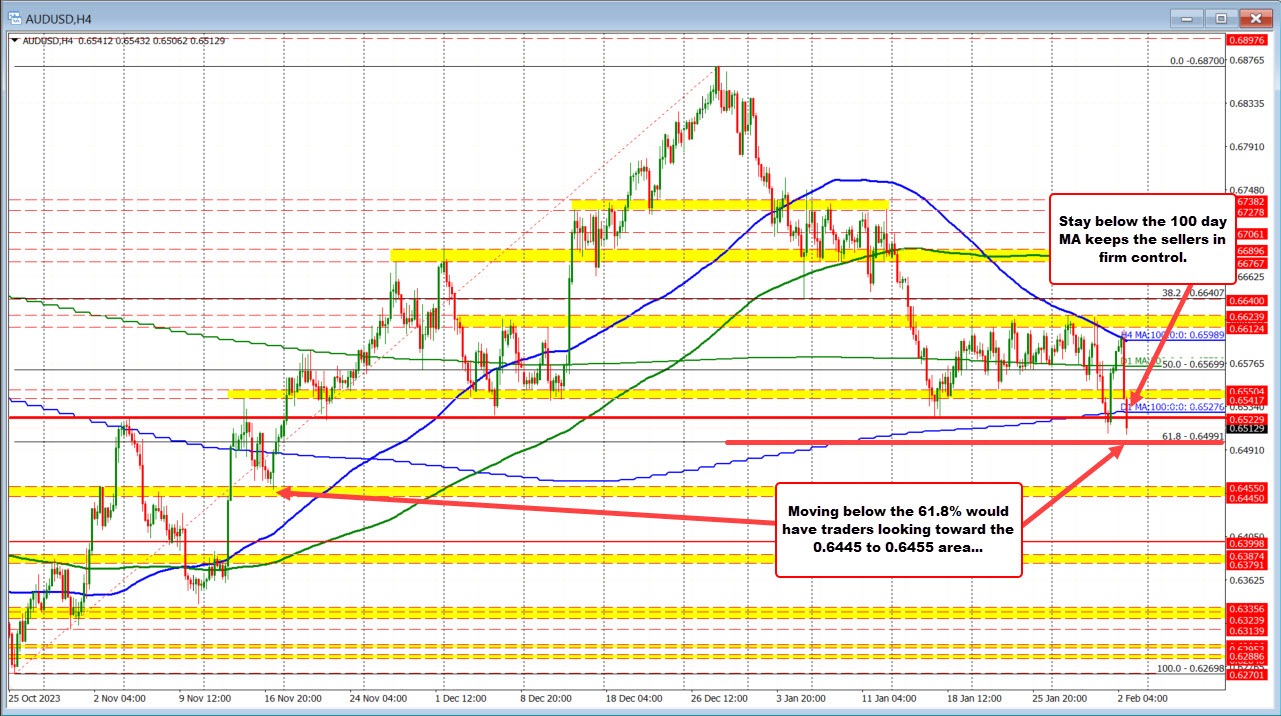The image size is (1281, 716).
Task: Select the yellow highlighted zone near 0.67382
Action: click(730, 203)
